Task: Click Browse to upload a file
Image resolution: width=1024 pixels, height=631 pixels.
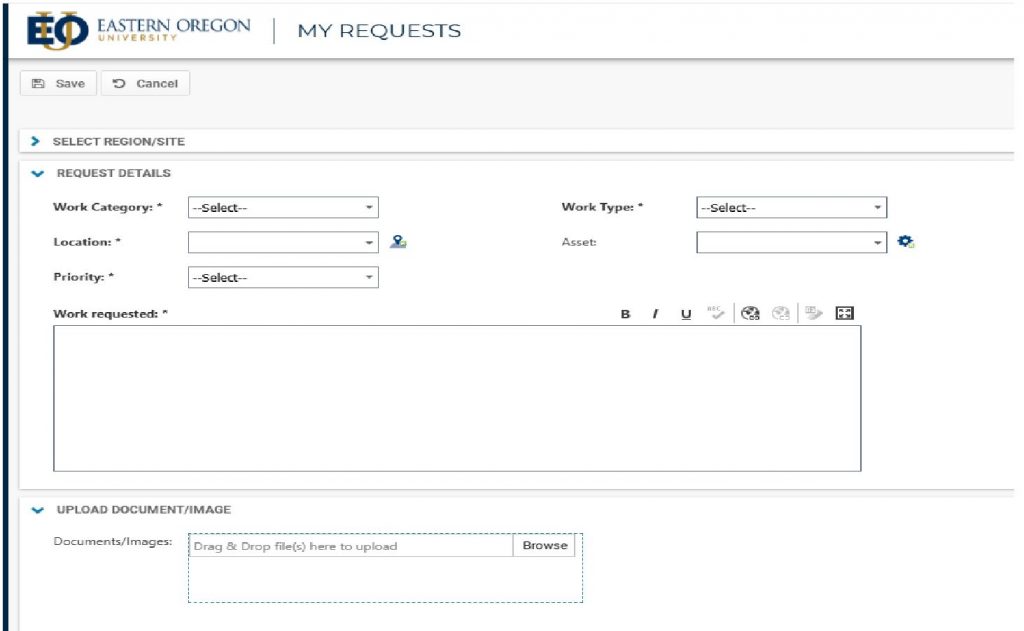Action: click(544, 546)
